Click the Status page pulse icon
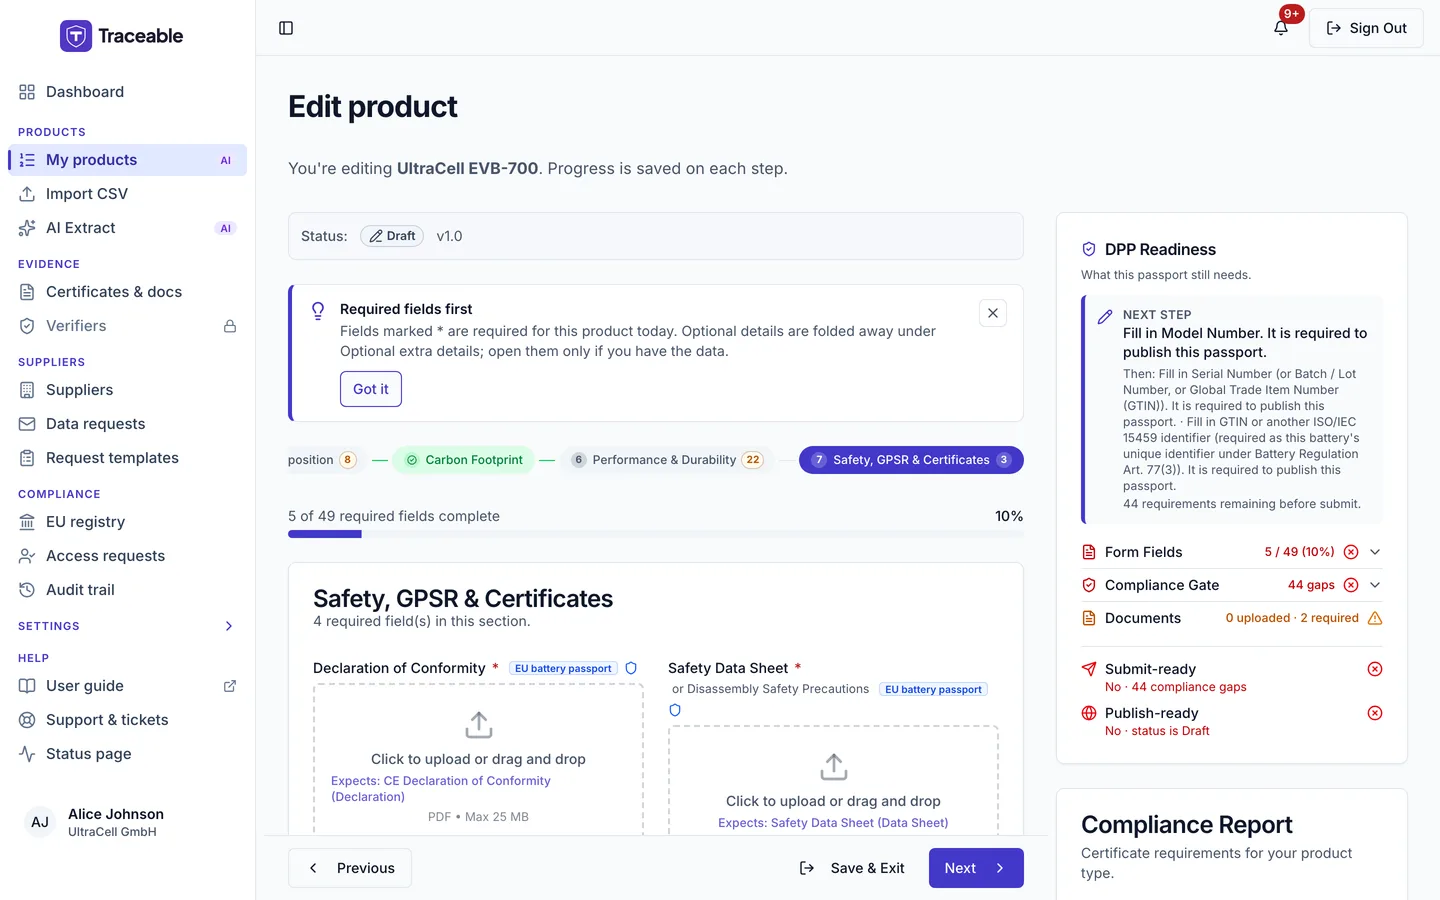 point(27,754)
